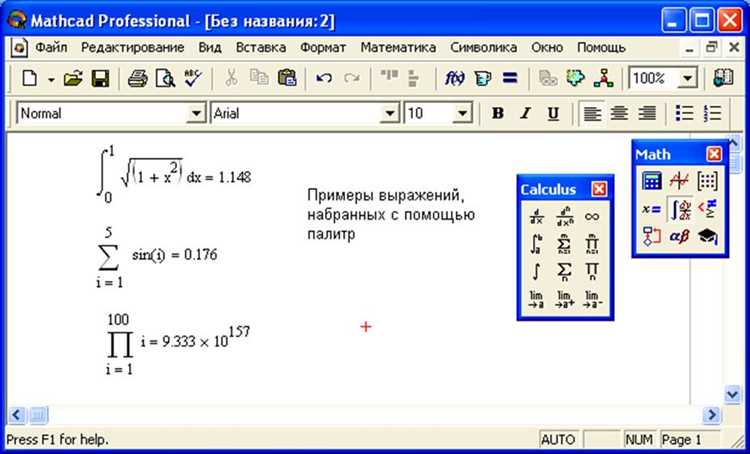Insert summation with limits from Calculus palette
750x454 pixels.
click(564, 244)
